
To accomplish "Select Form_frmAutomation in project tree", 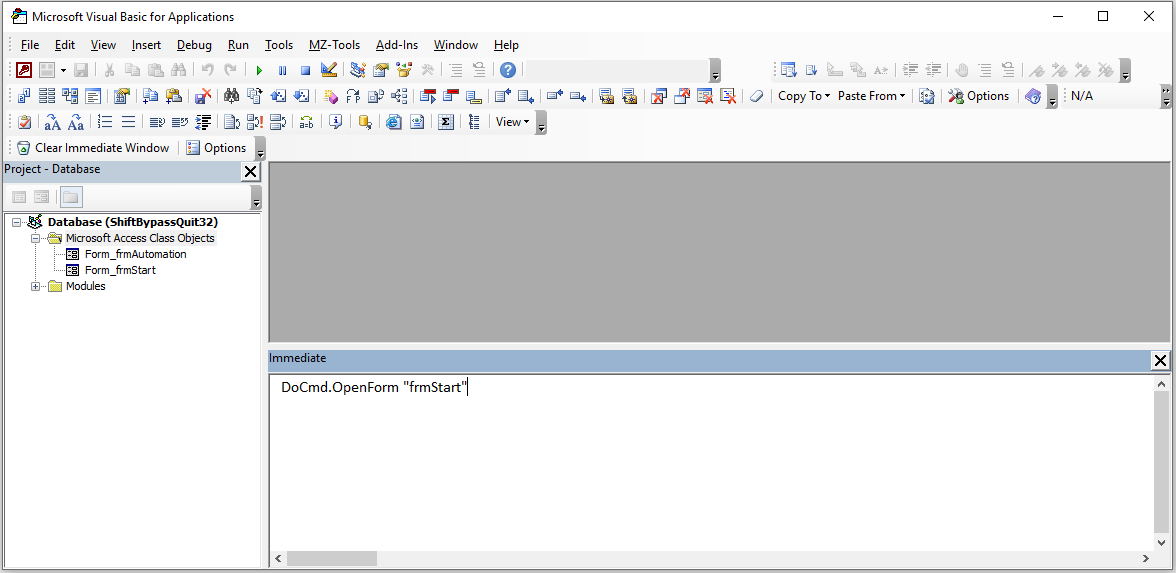I will 135,254.
